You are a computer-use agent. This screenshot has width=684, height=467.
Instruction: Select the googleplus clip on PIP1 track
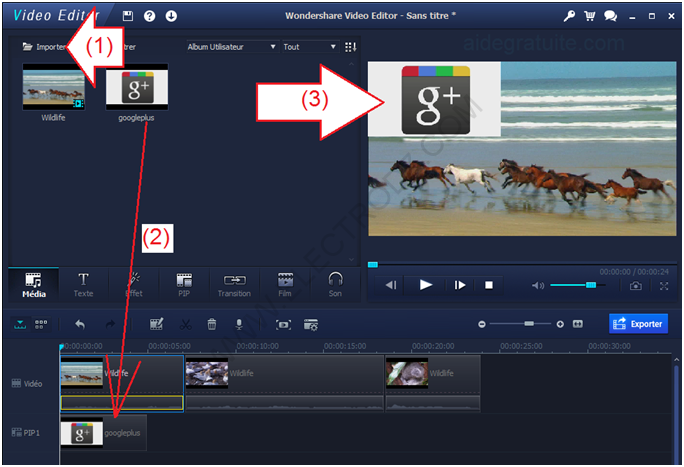(103, 433)
